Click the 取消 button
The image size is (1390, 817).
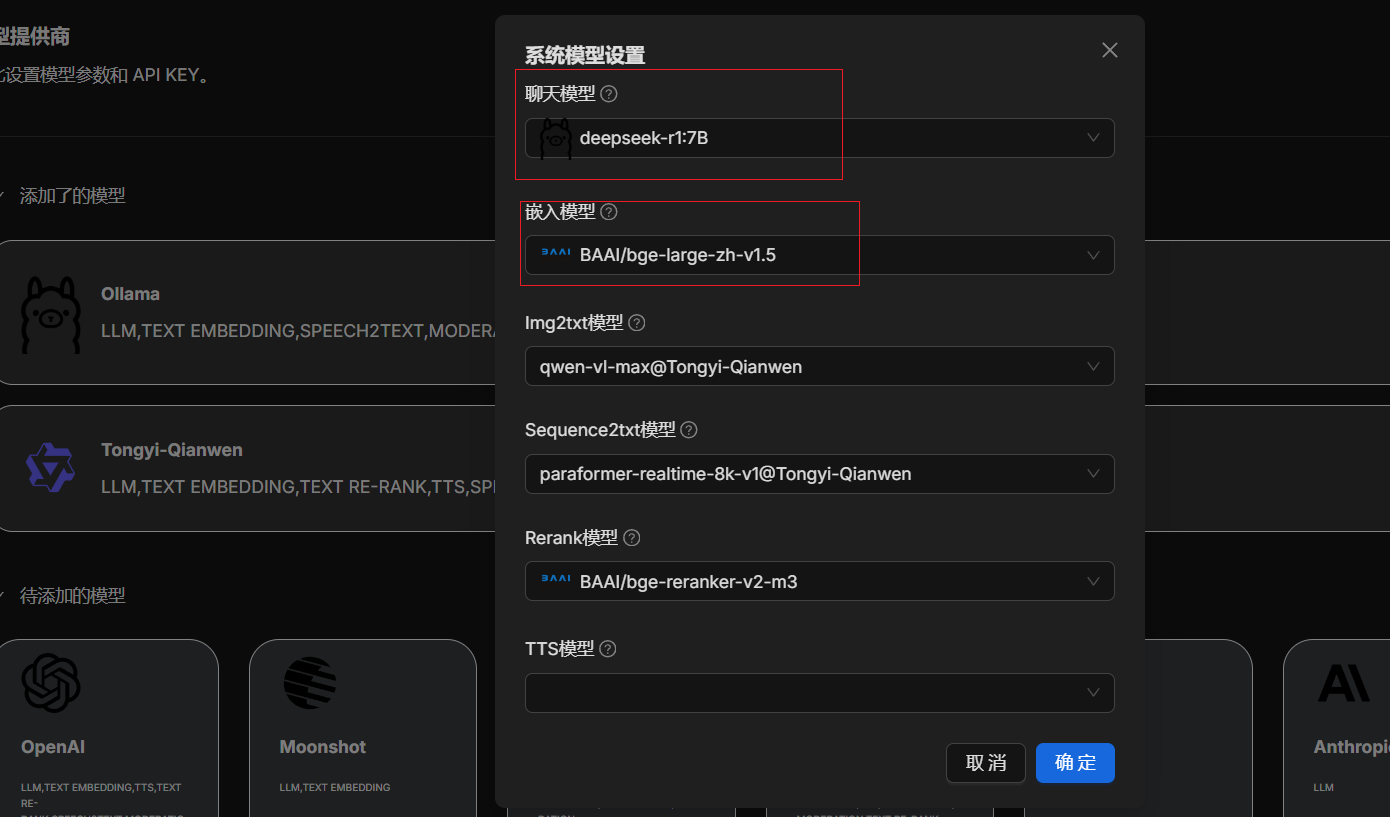coord(986,763)
